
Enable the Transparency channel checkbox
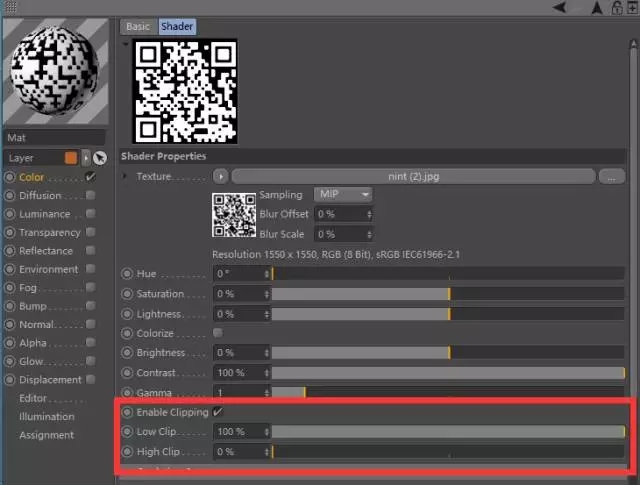91,232
